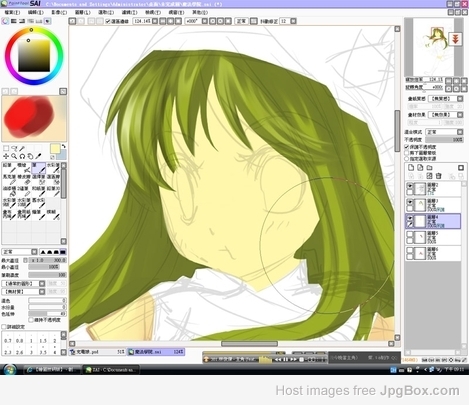Enable the clipping group checkbox
Image resolution: width=469 pixels, height=405 pixels.
pyautogui.click(x=407, y=153)
